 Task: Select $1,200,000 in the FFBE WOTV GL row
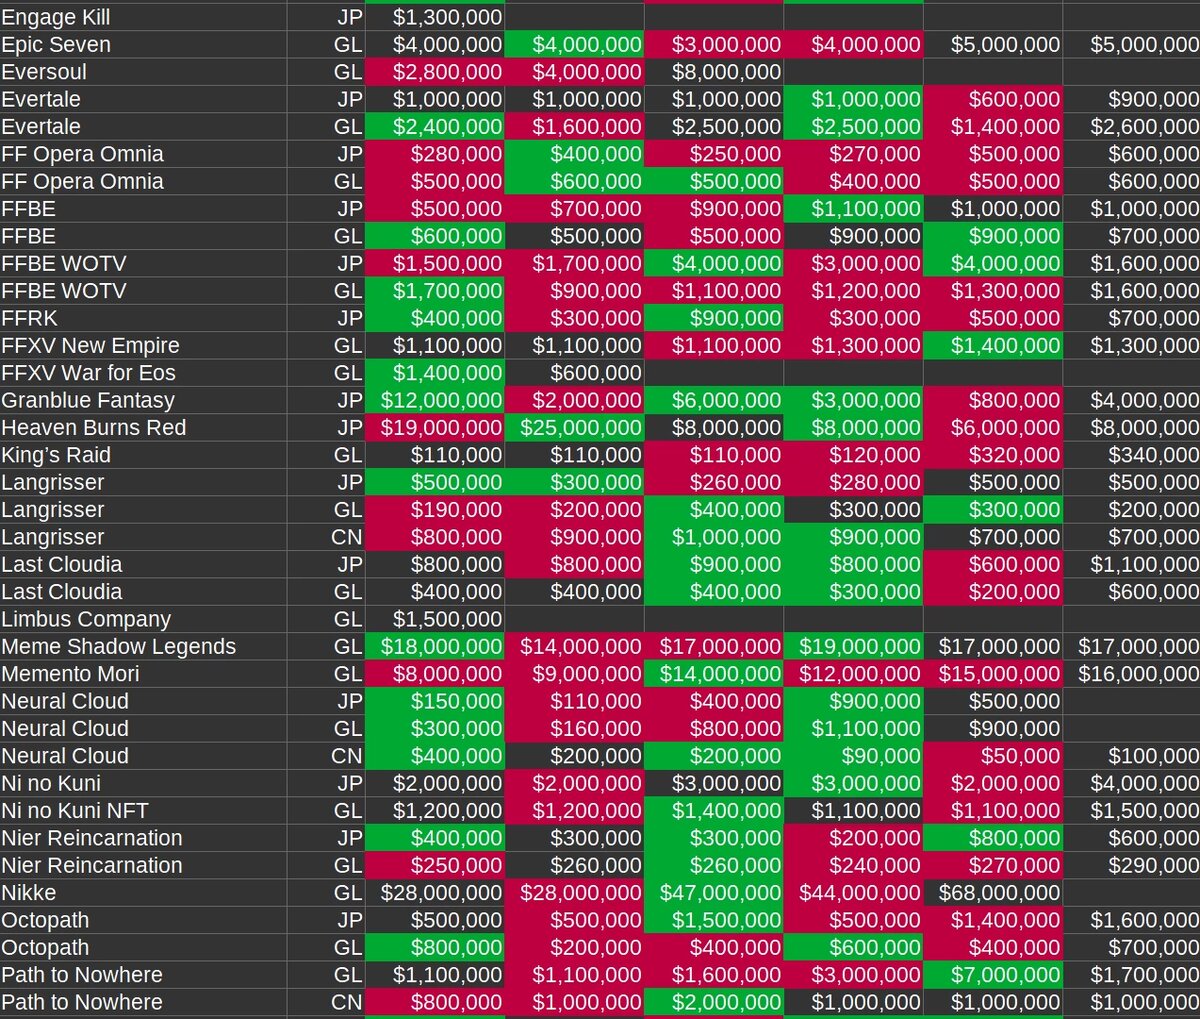click(853, 290)
